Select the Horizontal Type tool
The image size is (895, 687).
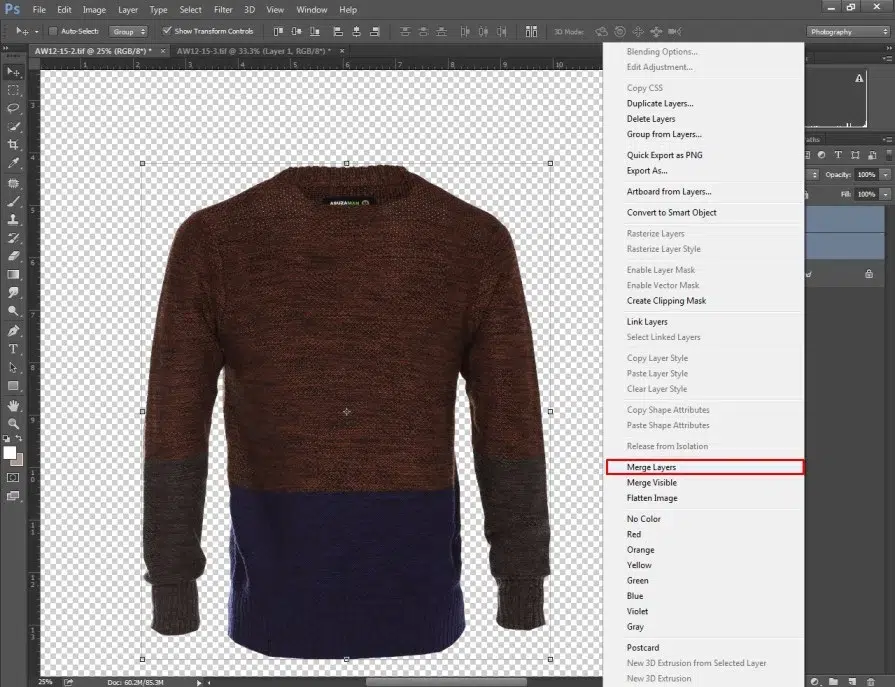[13, 349]
